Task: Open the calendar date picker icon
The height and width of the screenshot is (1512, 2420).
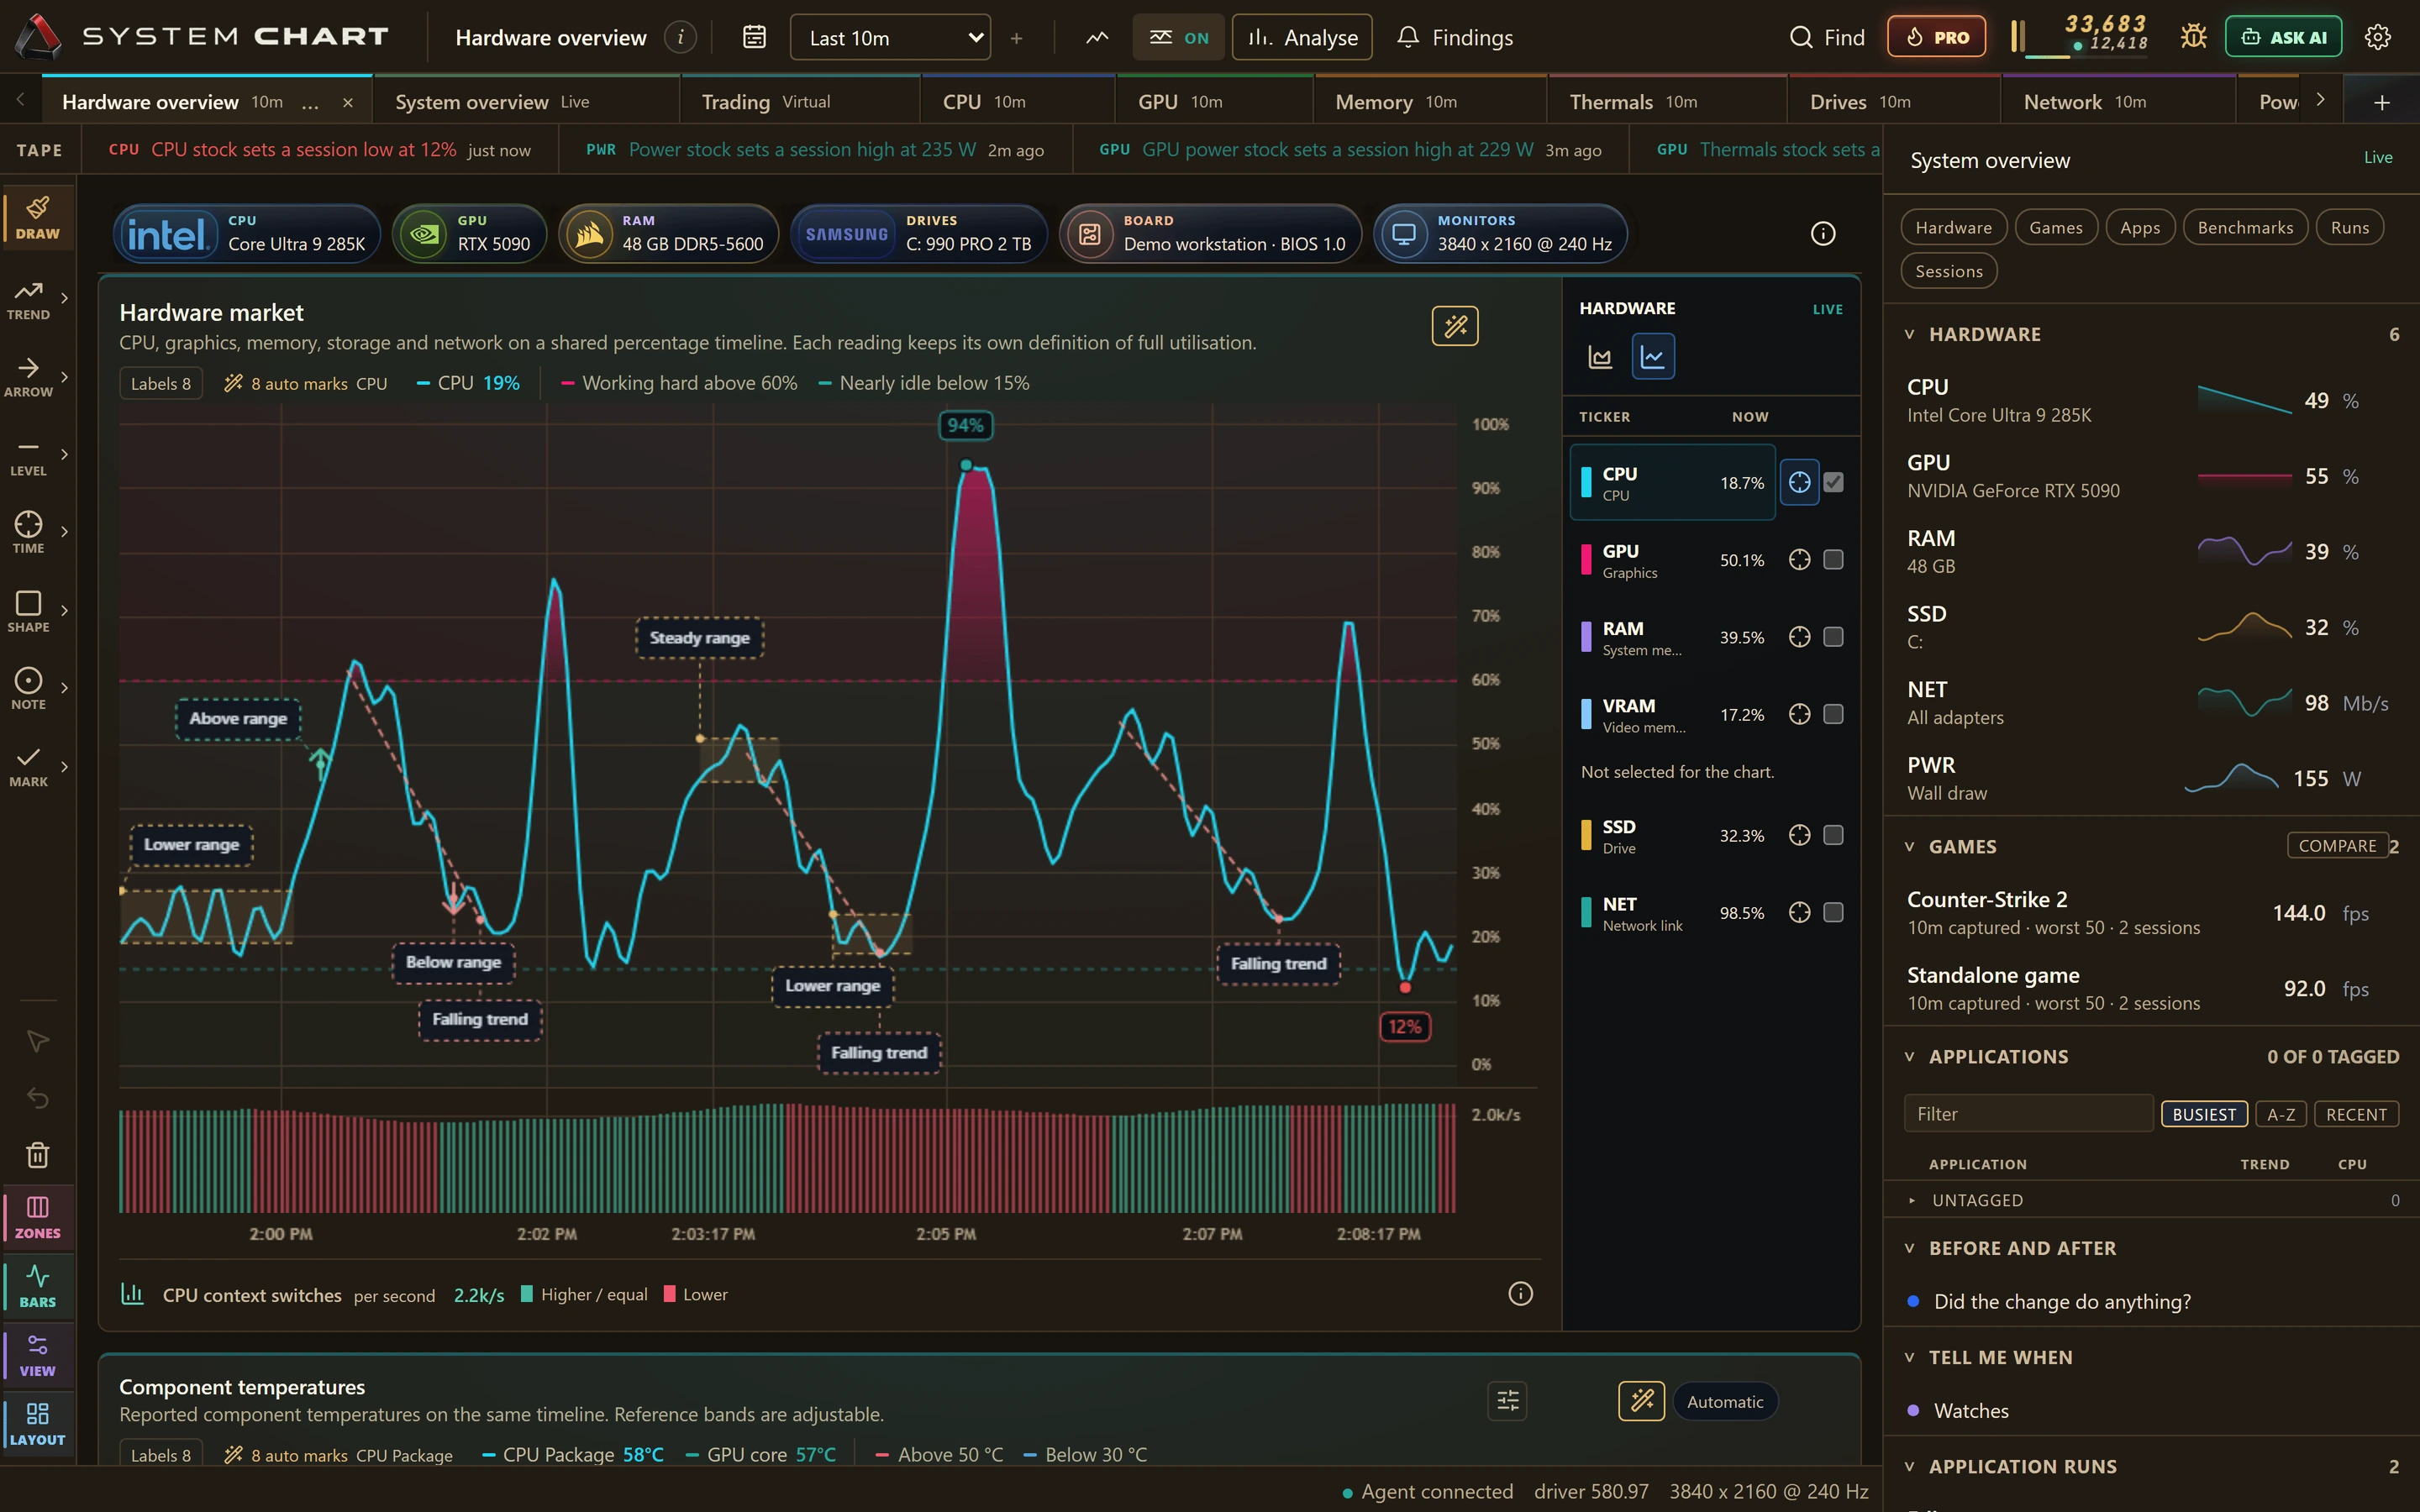Action: click(x=754, y=37)
